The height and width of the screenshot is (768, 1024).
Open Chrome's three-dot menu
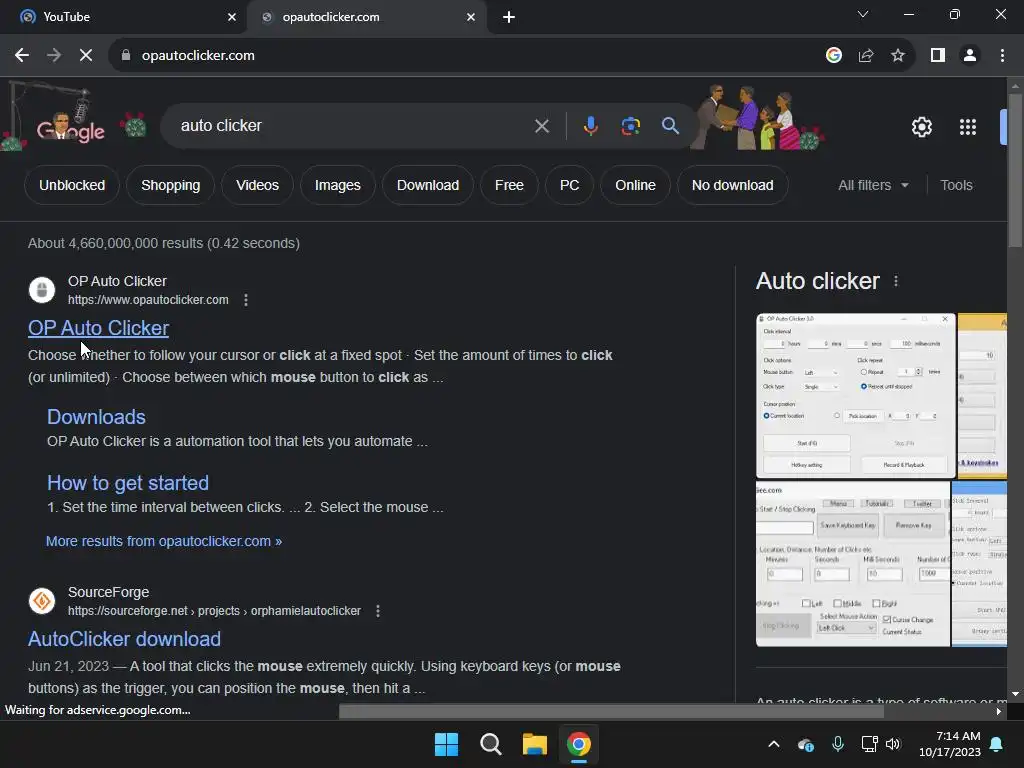point(1002,56)
